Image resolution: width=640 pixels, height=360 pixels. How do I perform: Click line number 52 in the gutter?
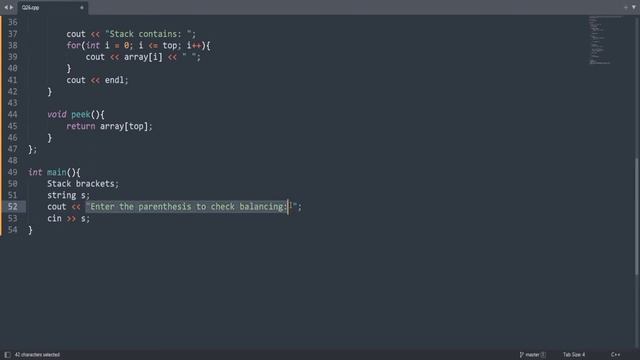coord(13,207)
